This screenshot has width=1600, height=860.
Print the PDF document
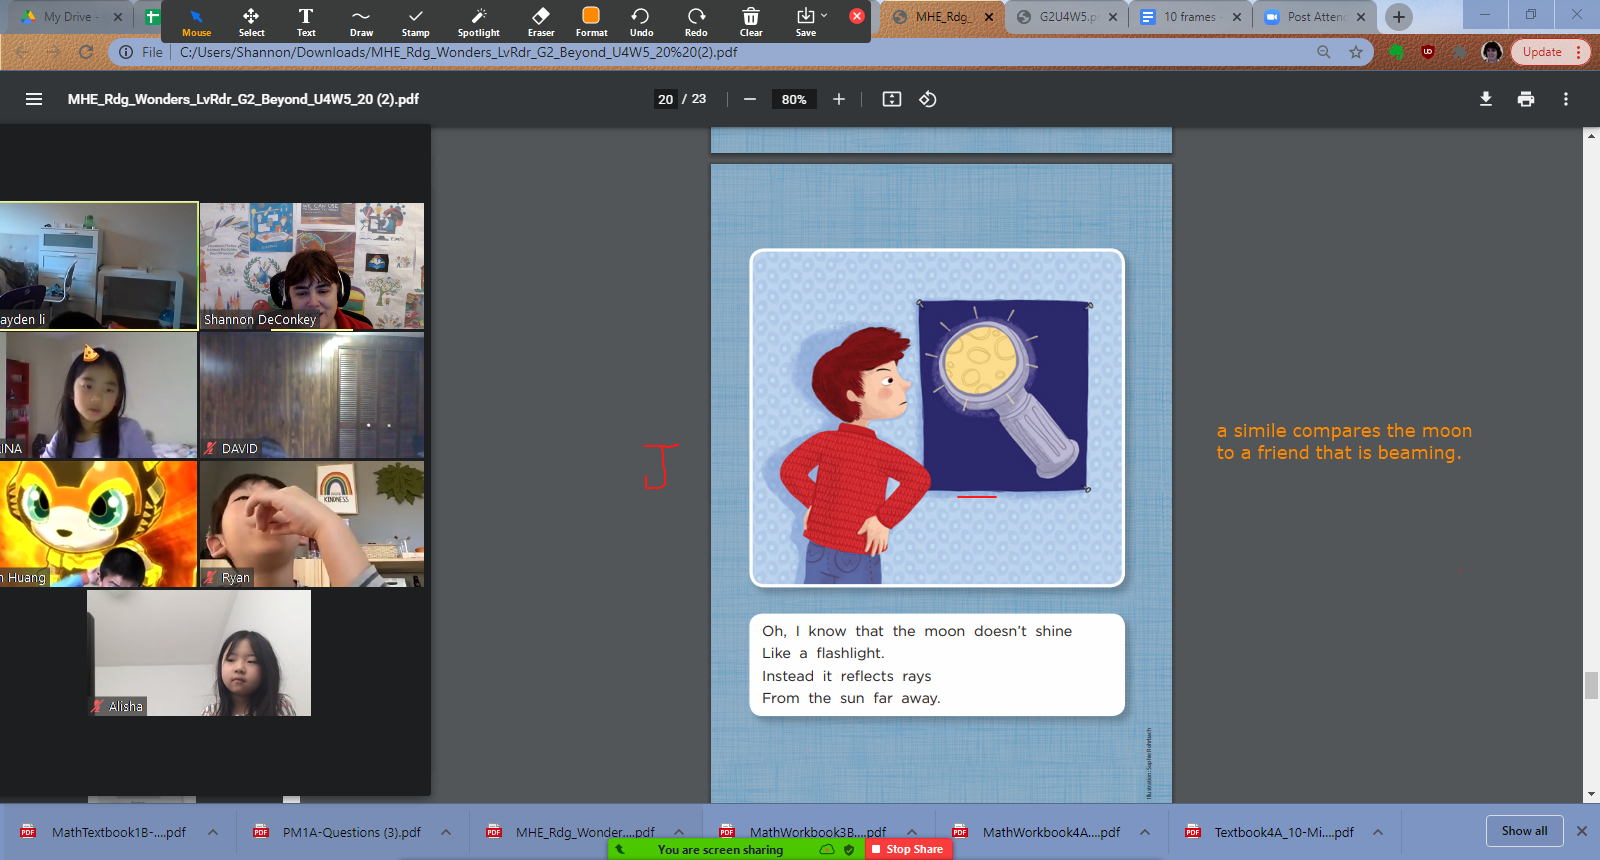(x=1526, y=99)
